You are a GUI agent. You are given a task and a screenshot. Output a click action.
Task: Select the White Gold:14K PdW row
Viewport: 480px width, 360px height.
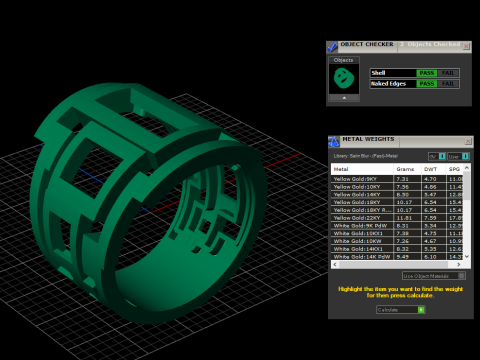[397, 257]
